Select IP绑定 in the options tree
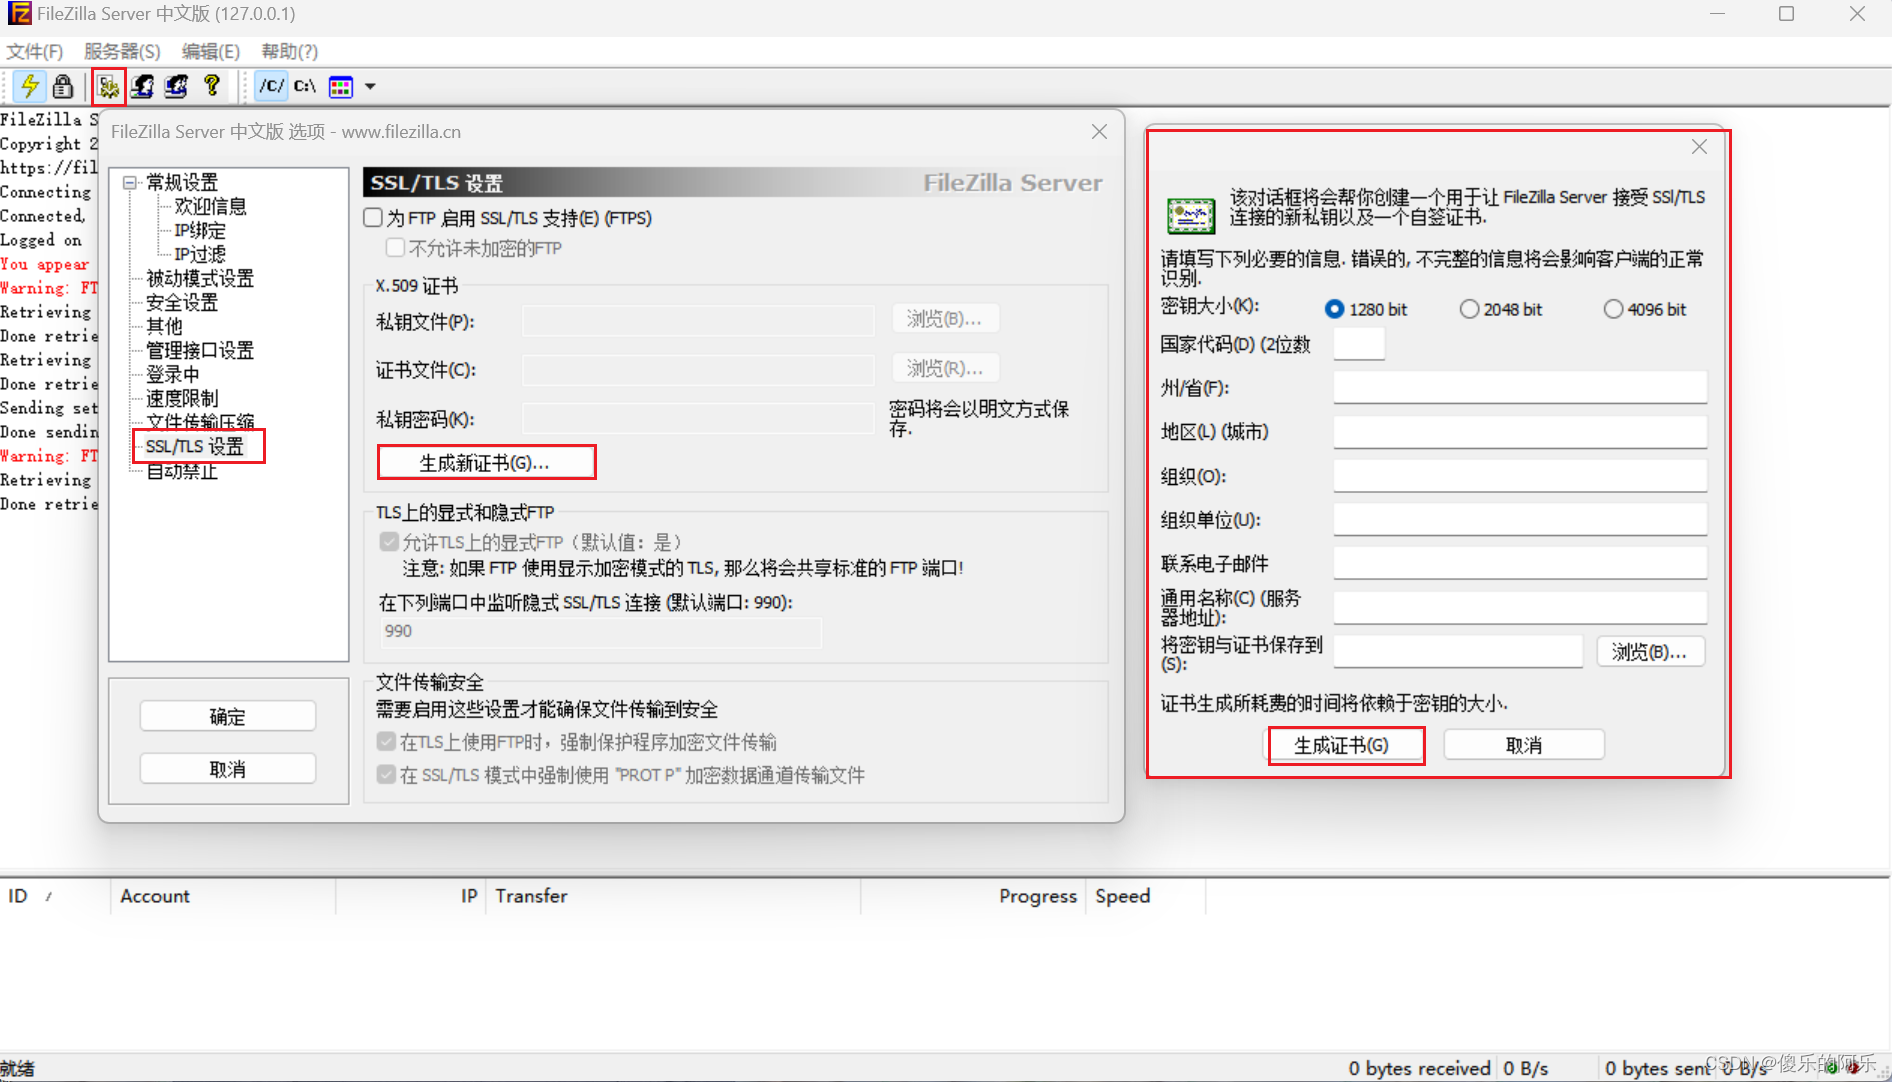 (x=200, y=230)
